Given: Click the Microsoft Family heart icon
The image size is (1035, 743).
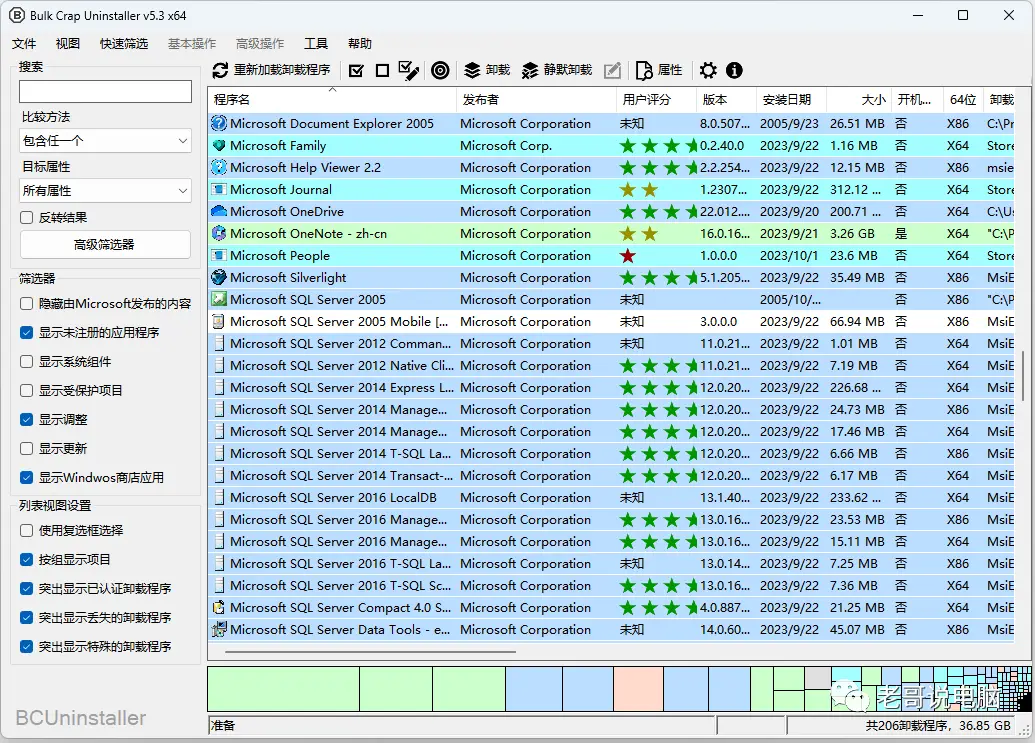Looking at the screenshot, I should [218, 145].
